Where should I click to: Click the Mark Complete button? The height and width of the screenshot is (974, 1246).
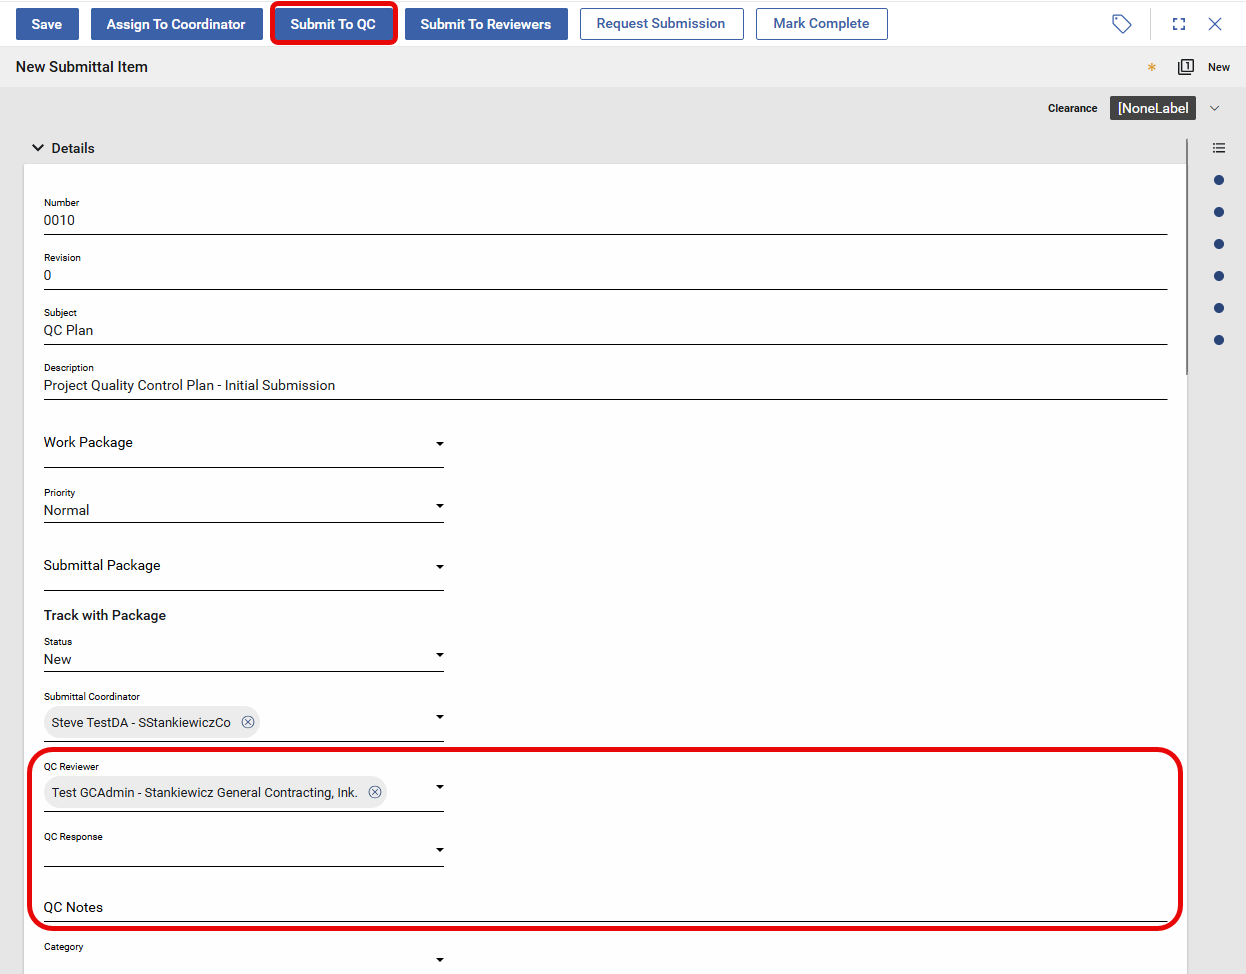(821, 24)
